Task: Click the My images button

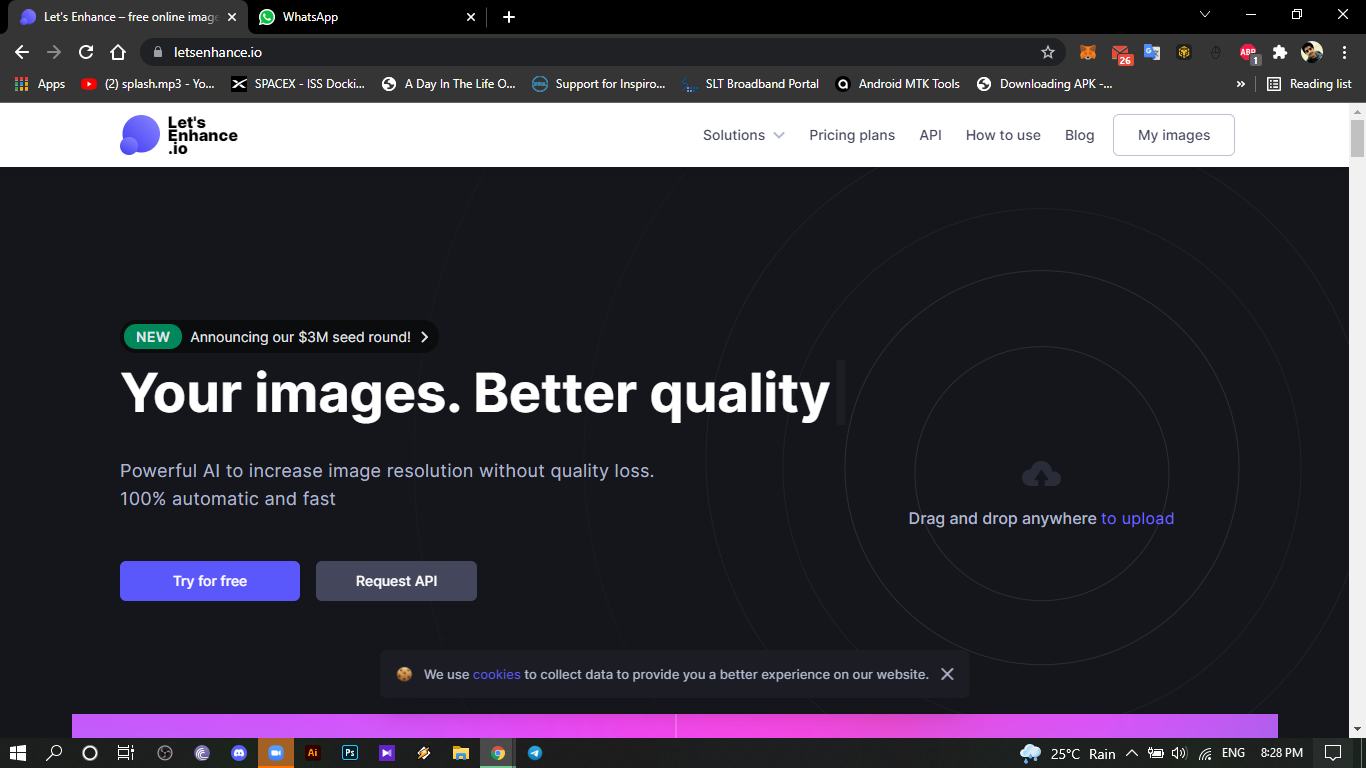Action: coord(1174,135)
